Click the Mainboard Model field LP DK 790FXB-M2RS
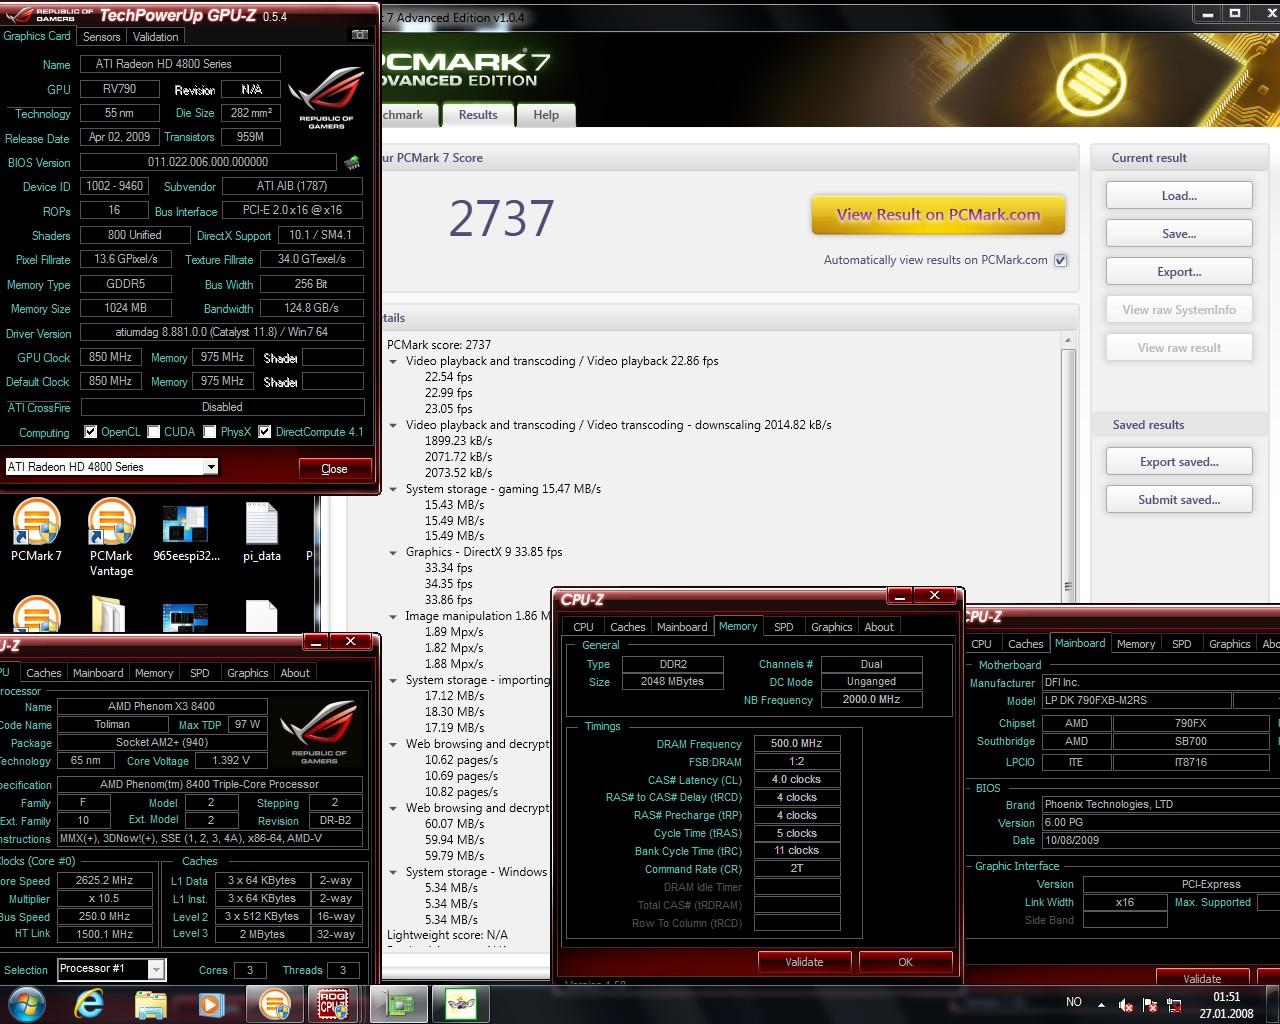Viewport: 1280px width, 1024px height. [x=1135, y=701]
